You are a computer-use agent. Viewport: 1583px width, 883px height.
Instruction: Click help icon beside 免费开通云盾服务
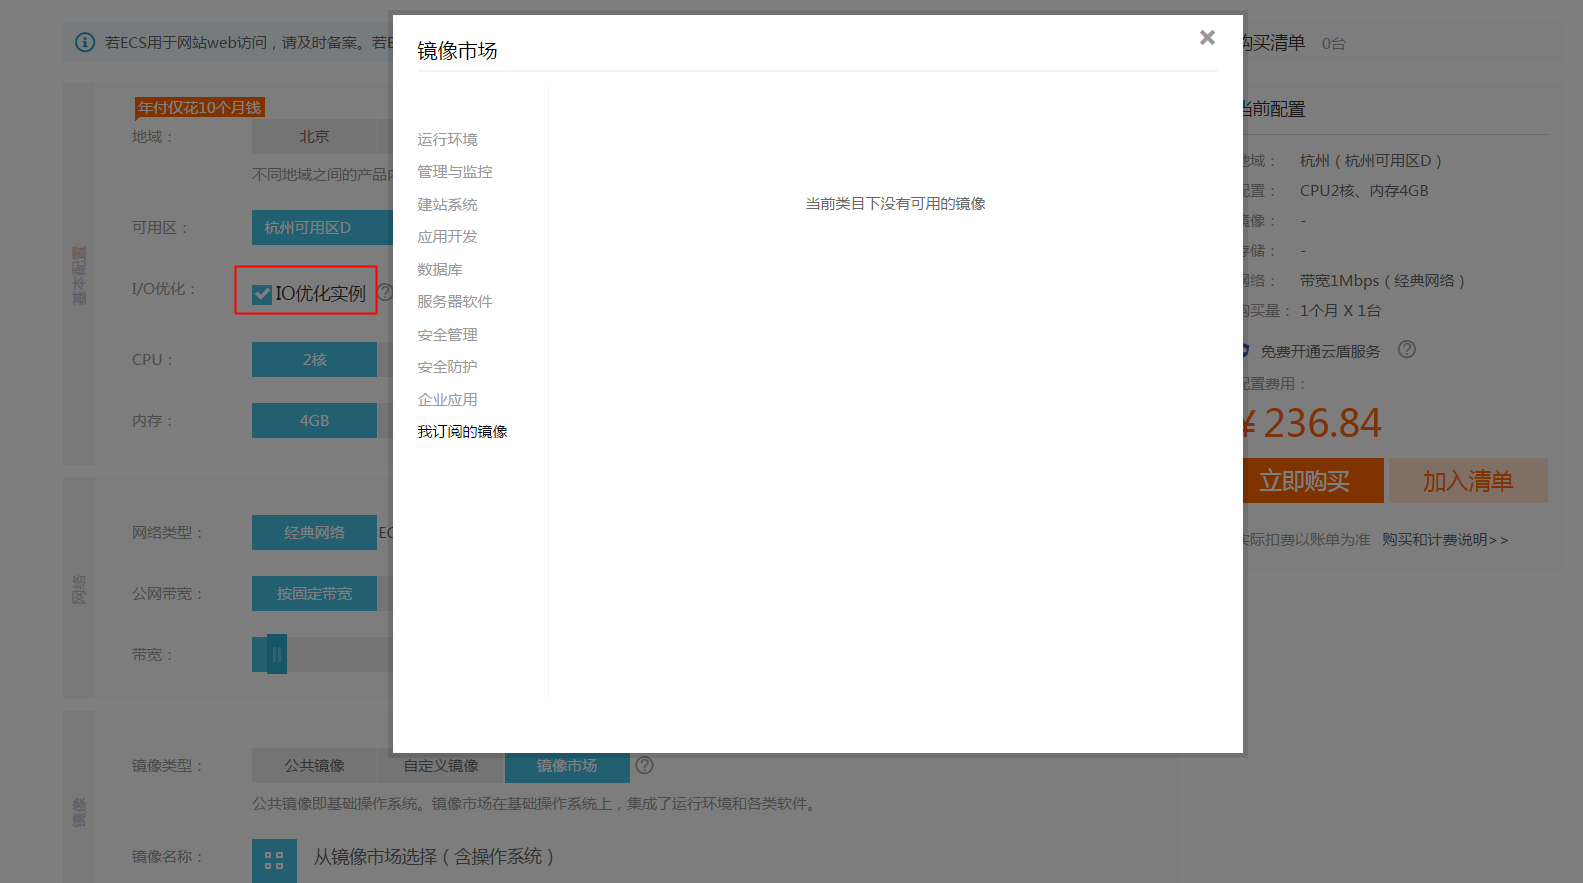1406,350
